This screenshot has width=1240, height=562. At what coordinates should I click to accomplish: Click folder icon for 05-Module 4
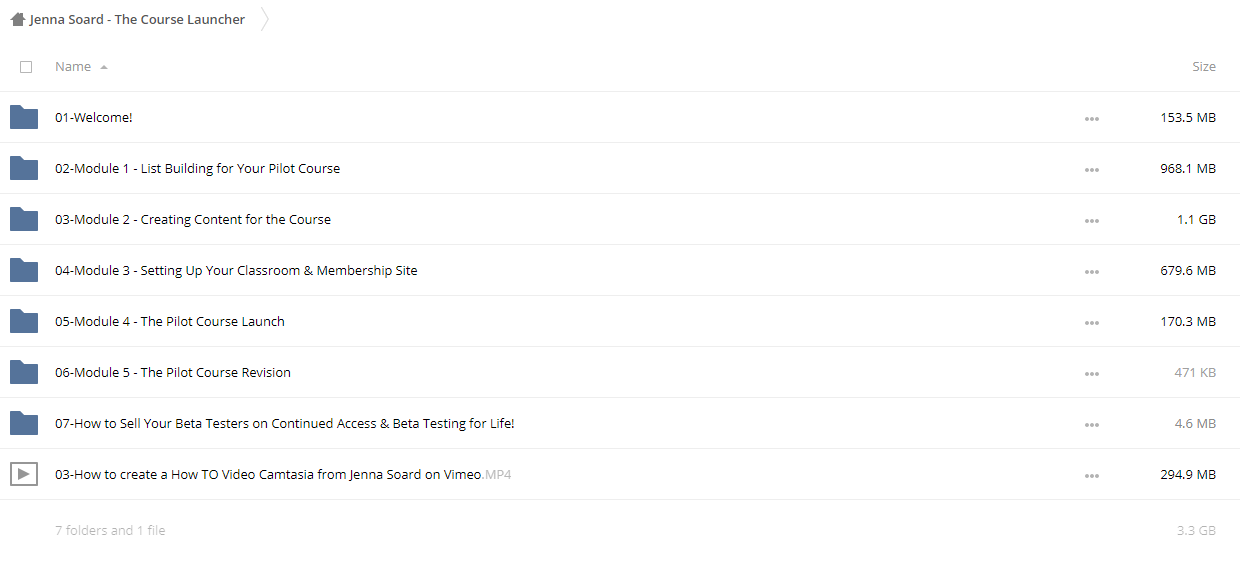(x=24, y=321)
